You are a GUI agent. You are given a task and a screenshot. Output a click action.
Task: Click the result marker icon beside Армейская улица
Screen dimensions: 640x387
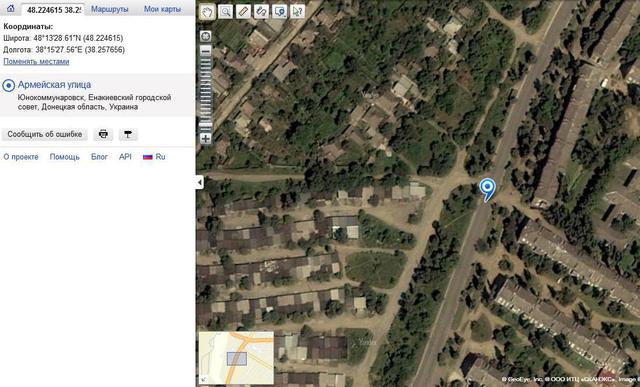pos(9,86)
